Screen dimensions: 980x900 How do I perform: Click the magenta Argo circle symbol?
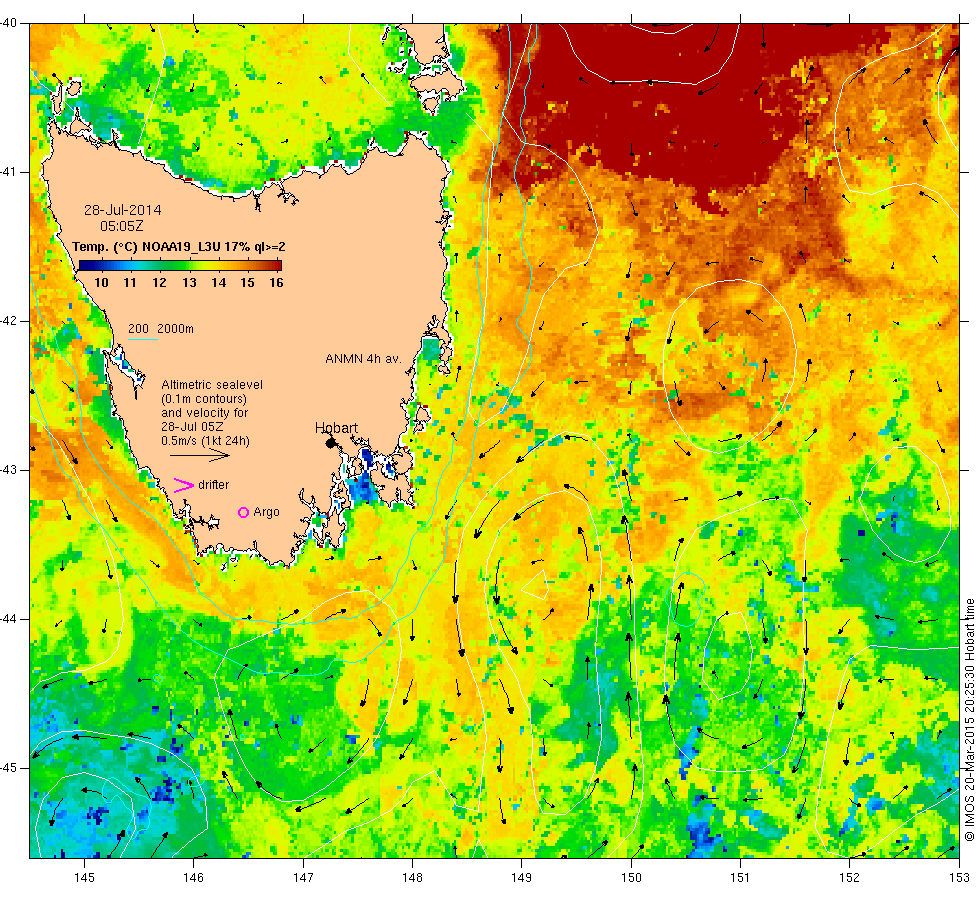coord(244,512)
